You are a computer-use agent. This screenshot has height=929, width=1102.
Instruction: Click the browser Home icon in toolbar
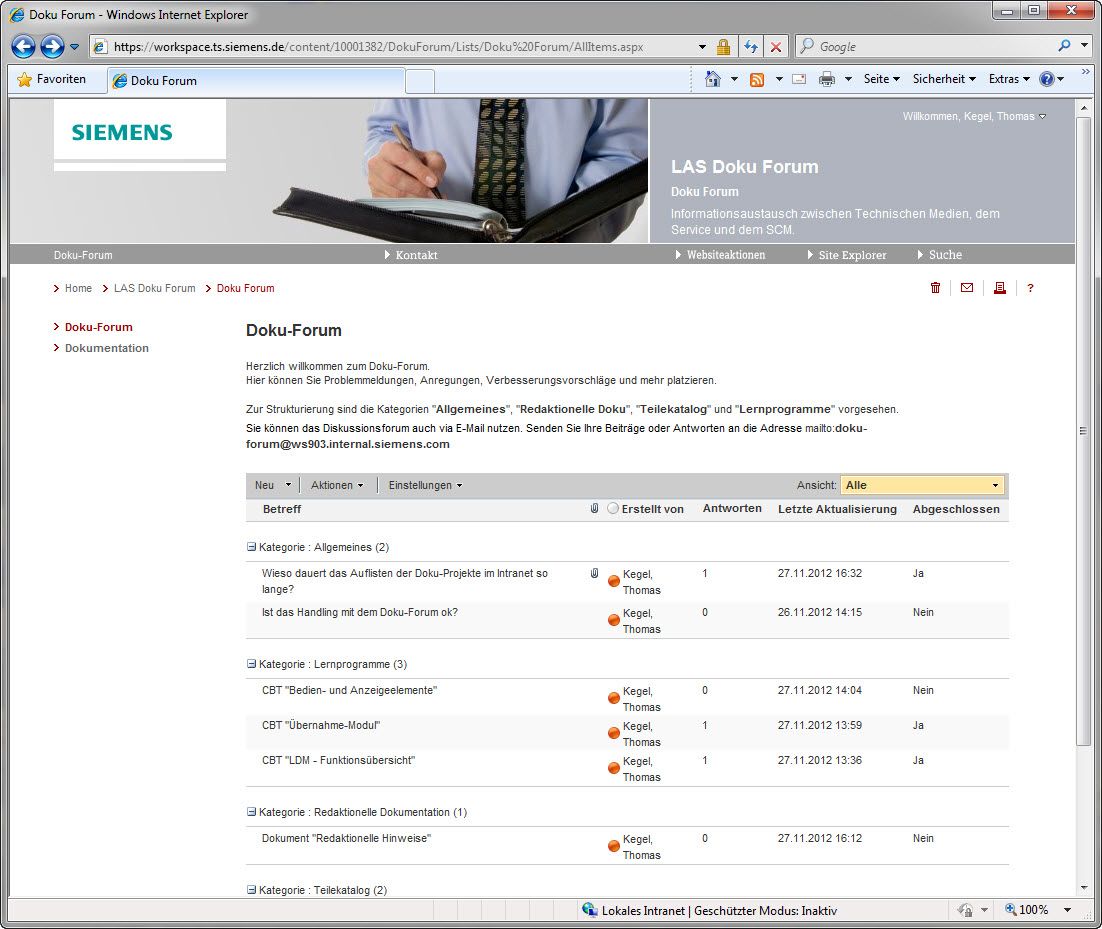tap(712, 79)
